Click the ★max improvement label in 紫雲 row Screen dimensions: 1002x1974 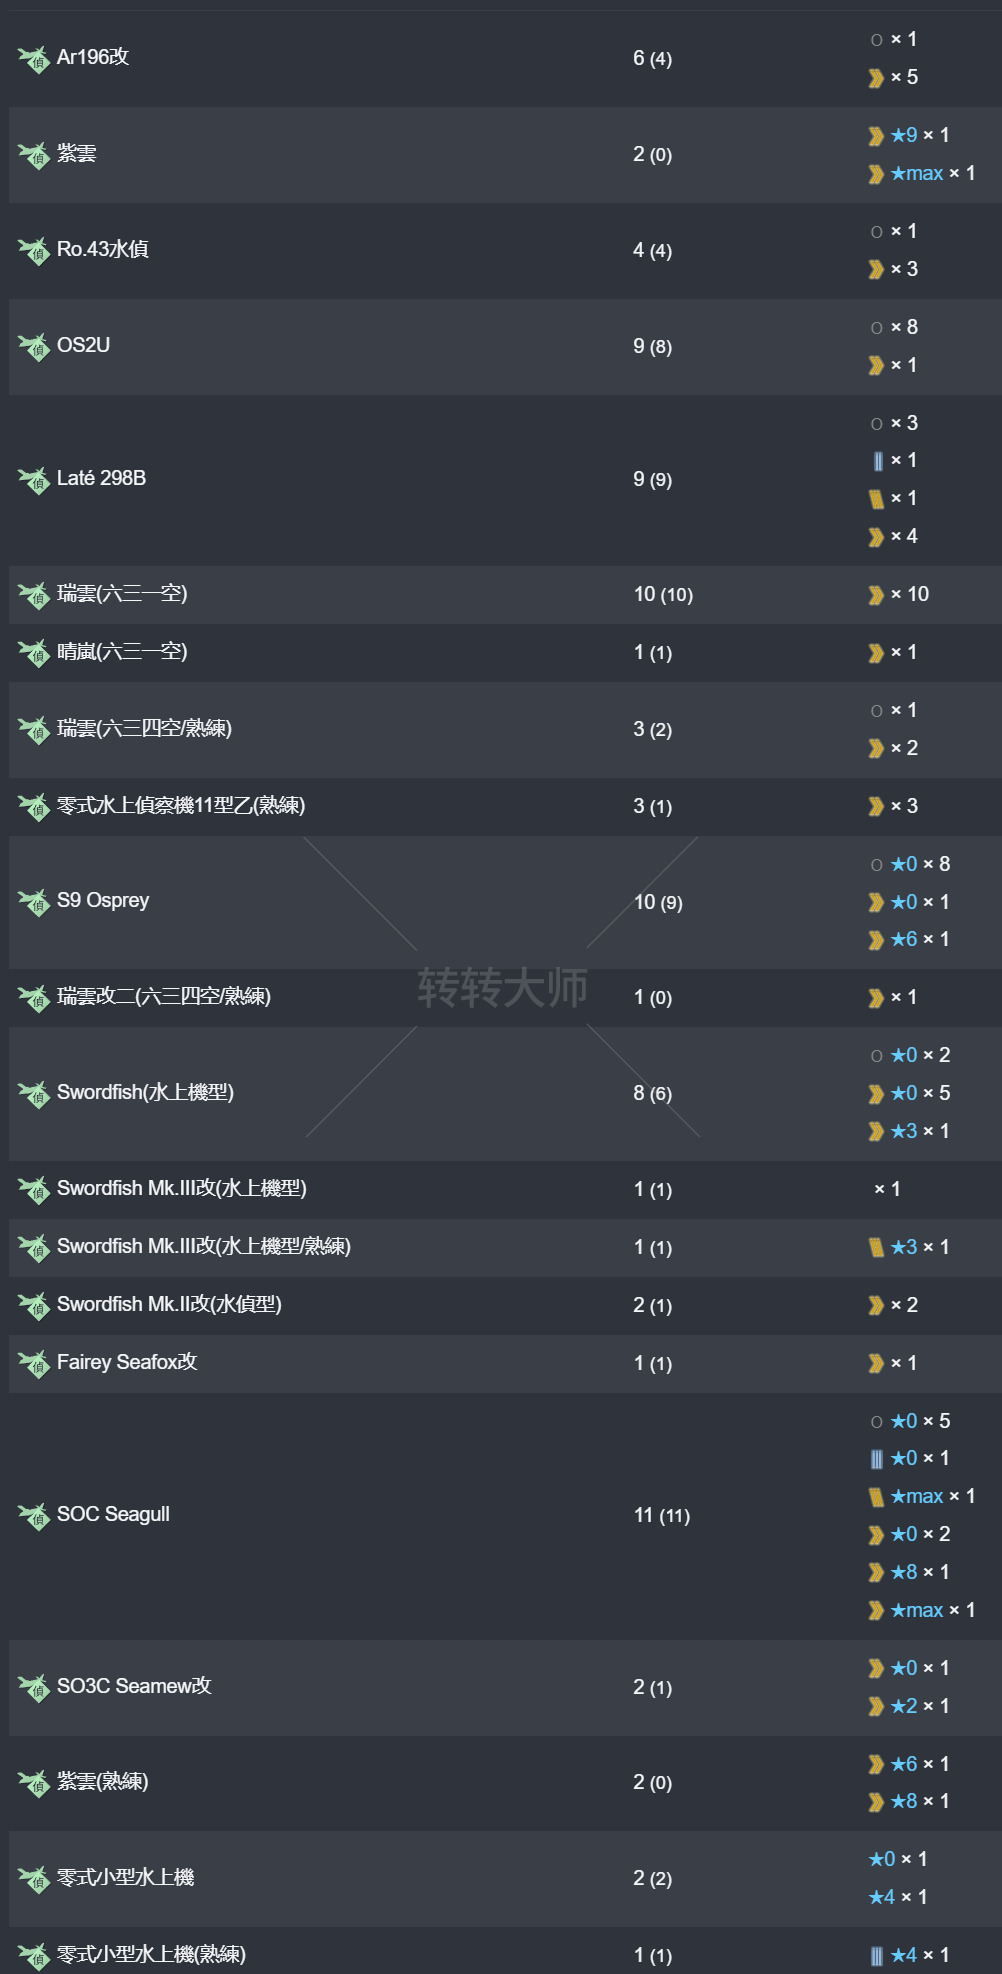(917, 174)
